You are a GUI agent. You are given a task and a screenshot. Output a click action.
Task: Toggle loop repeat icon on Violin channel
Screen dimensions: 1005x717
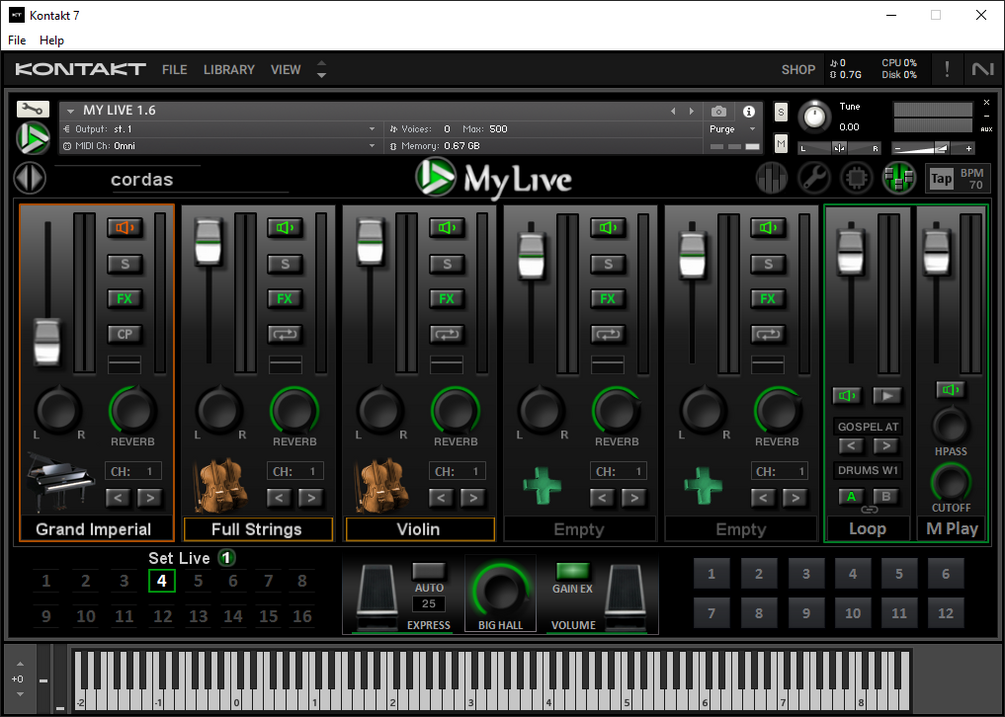447,334
